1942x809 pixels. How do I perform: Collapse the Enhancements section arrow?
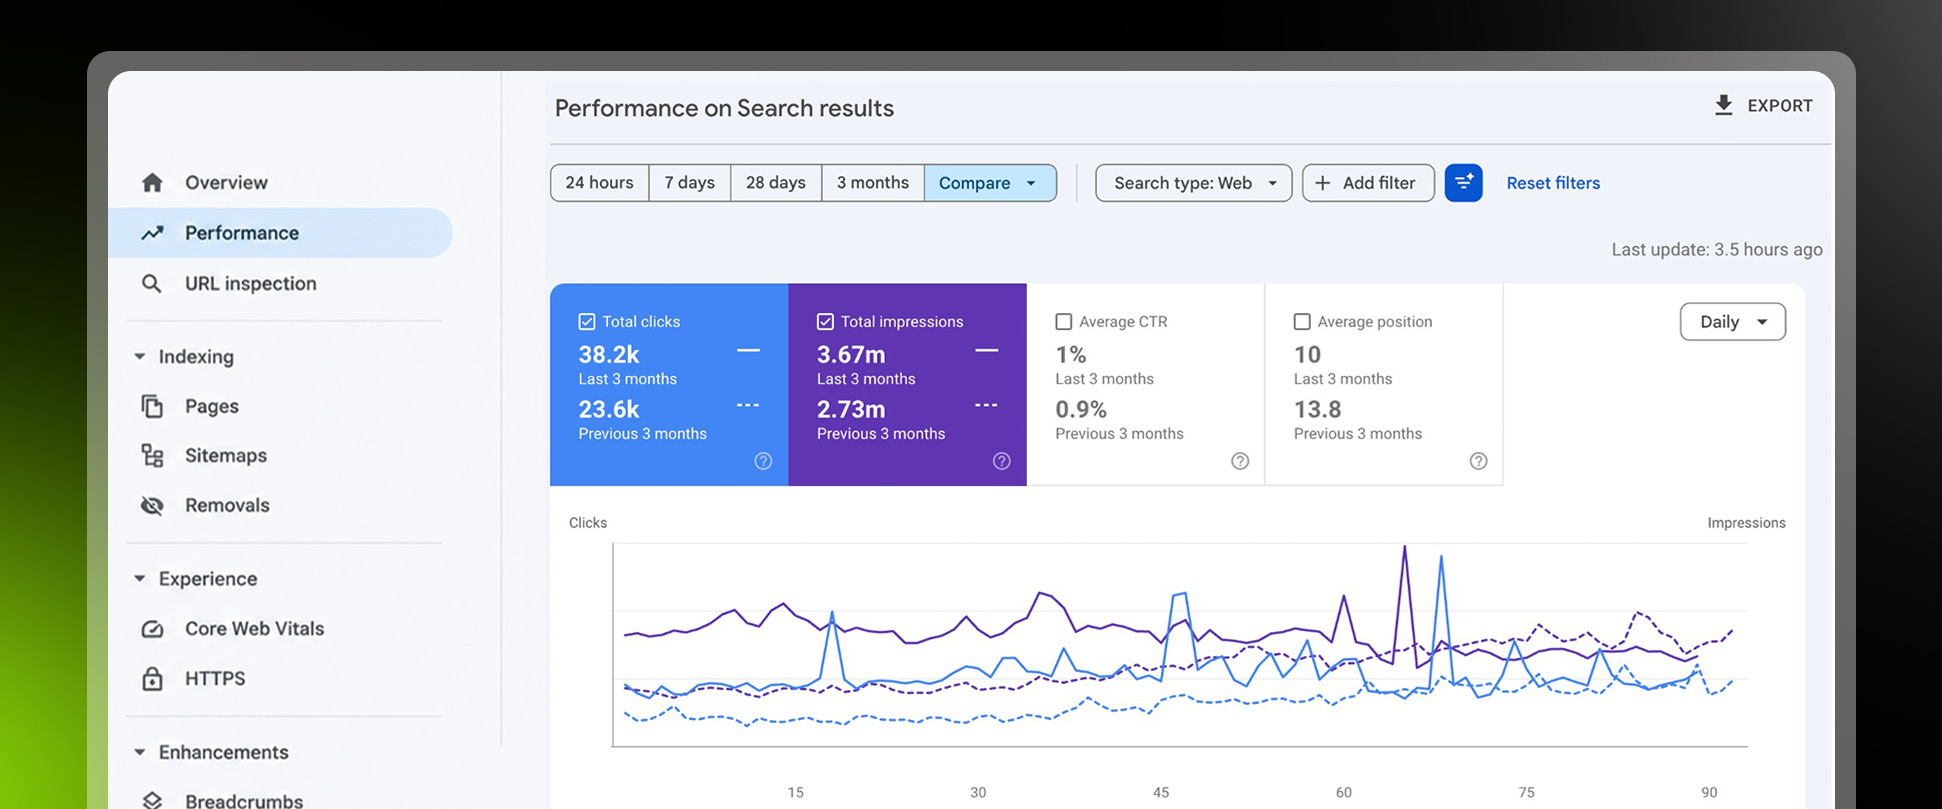[x=140, y=752]
